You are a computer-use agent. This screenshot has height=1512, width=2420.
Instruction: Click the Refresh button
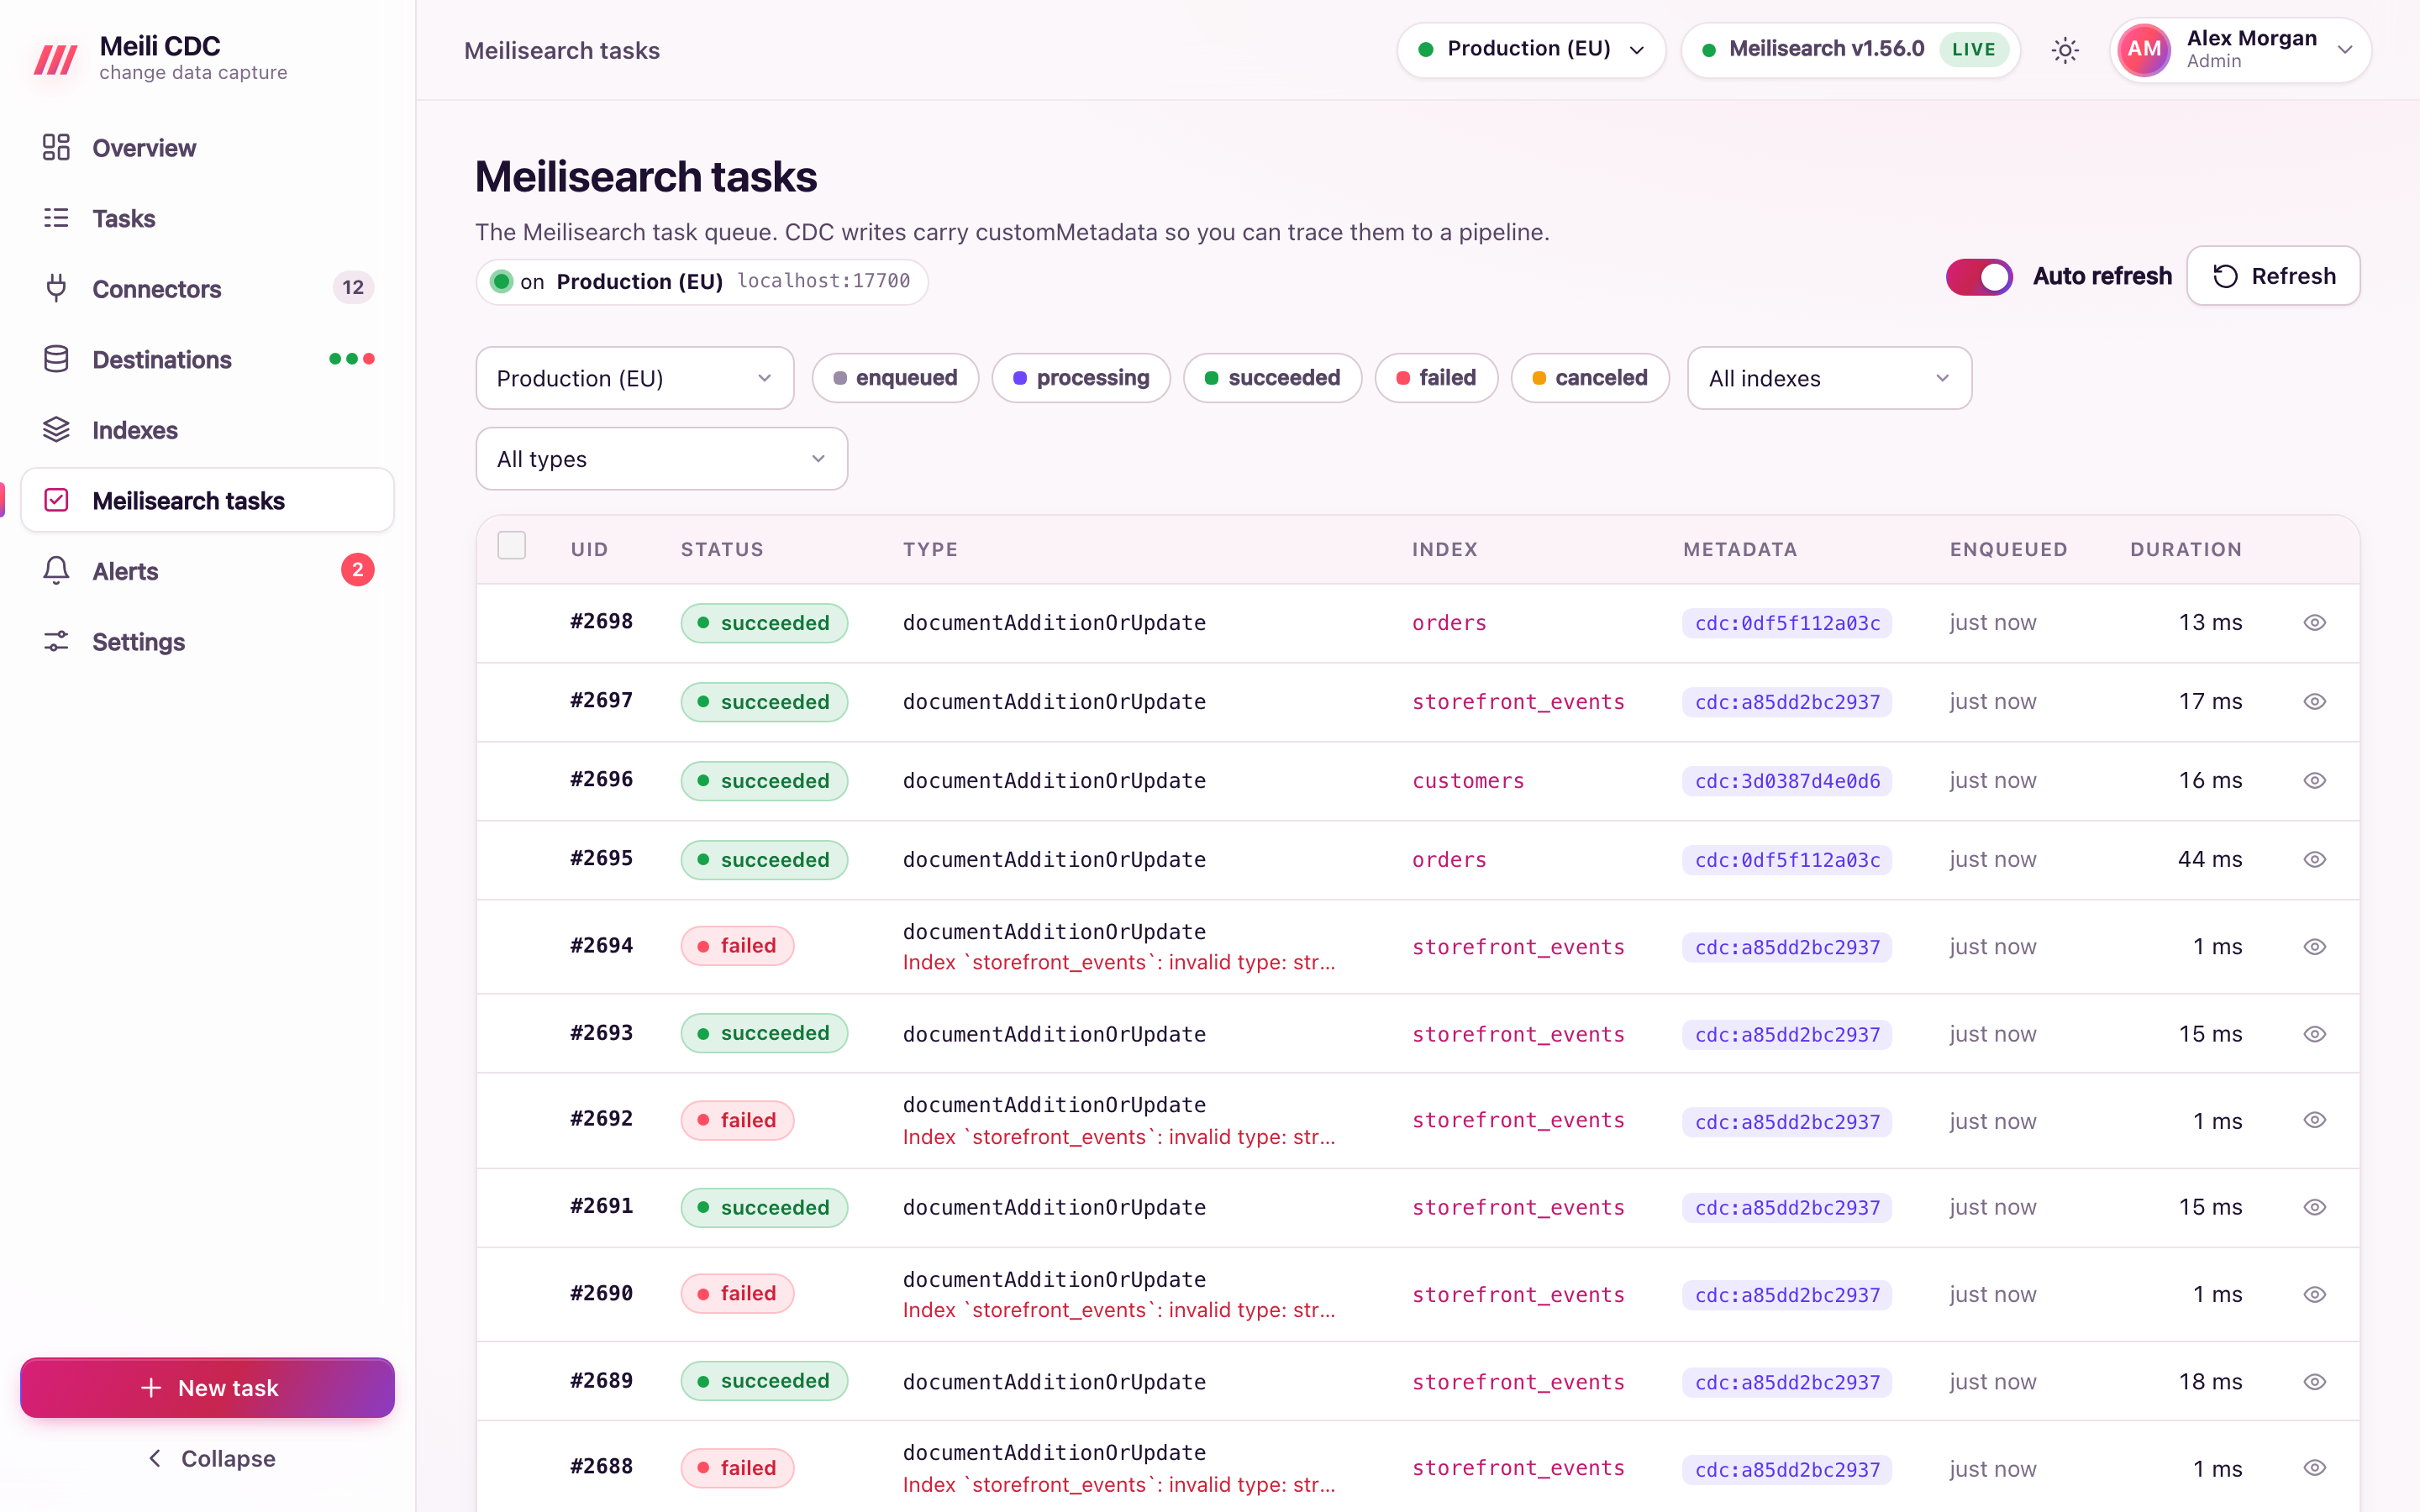pyautogui.click(x=2273, y=276)
